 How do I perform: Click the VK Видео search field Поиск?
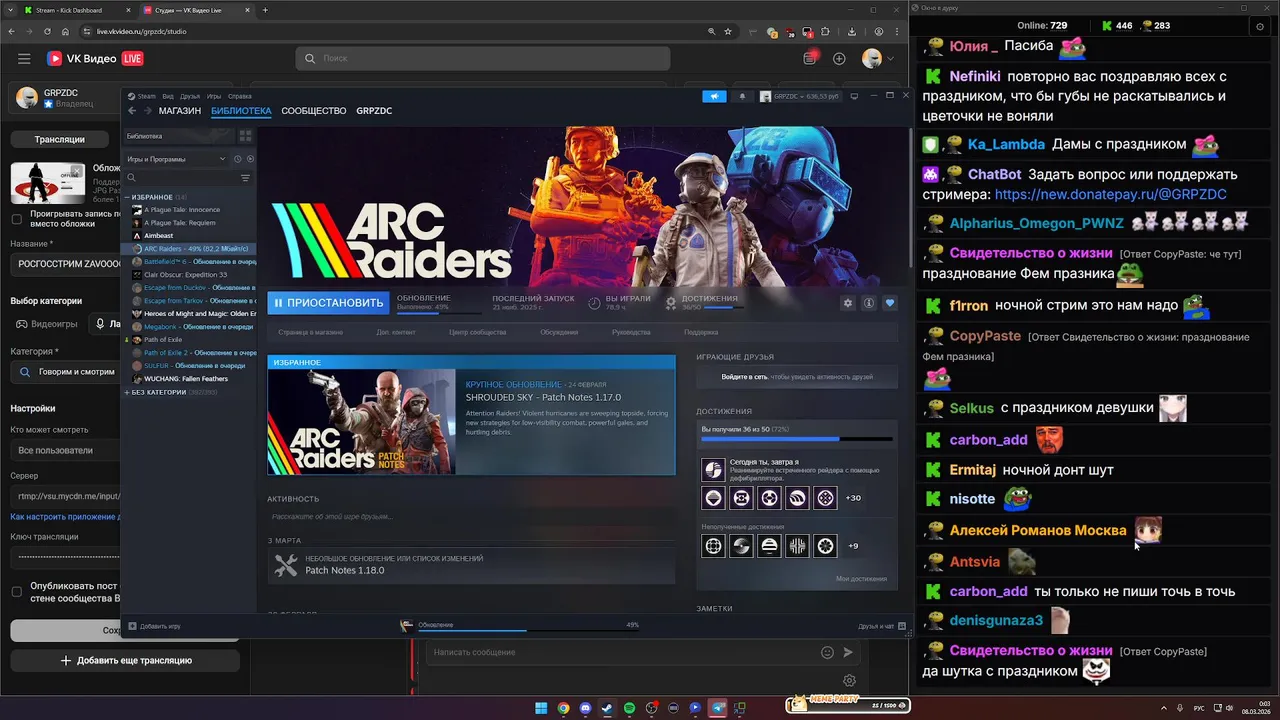483,59
